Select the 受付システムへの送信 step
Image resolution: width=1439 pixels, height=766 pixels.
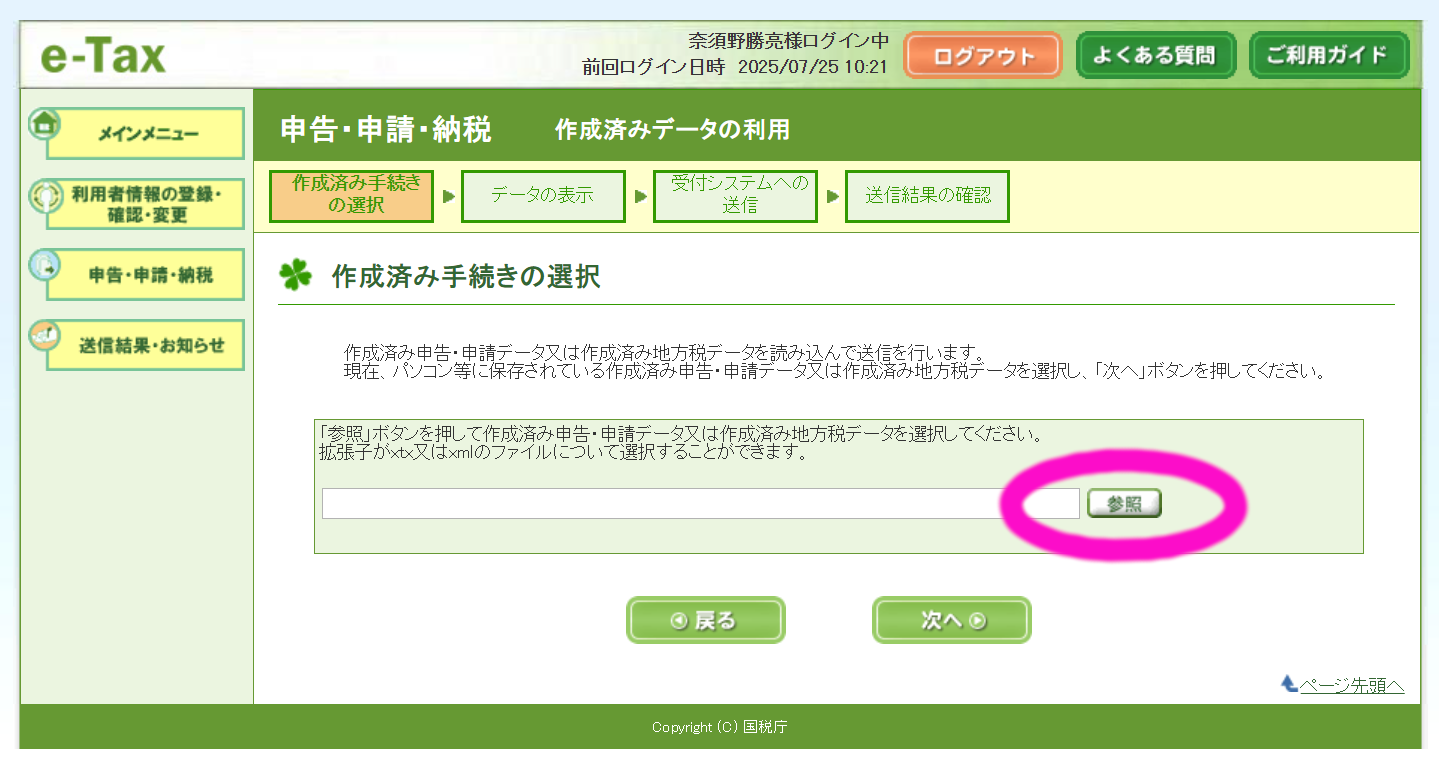[x=735, y=196]
